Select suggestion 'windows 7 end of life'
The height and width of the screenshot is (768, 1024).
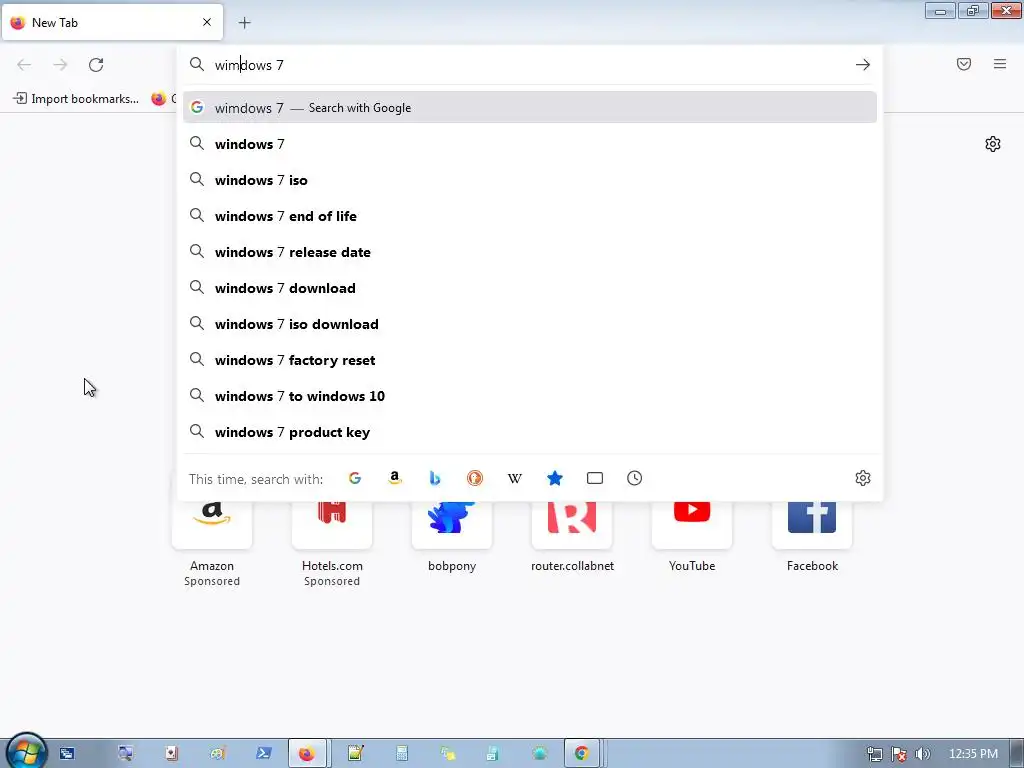point(530,216)
